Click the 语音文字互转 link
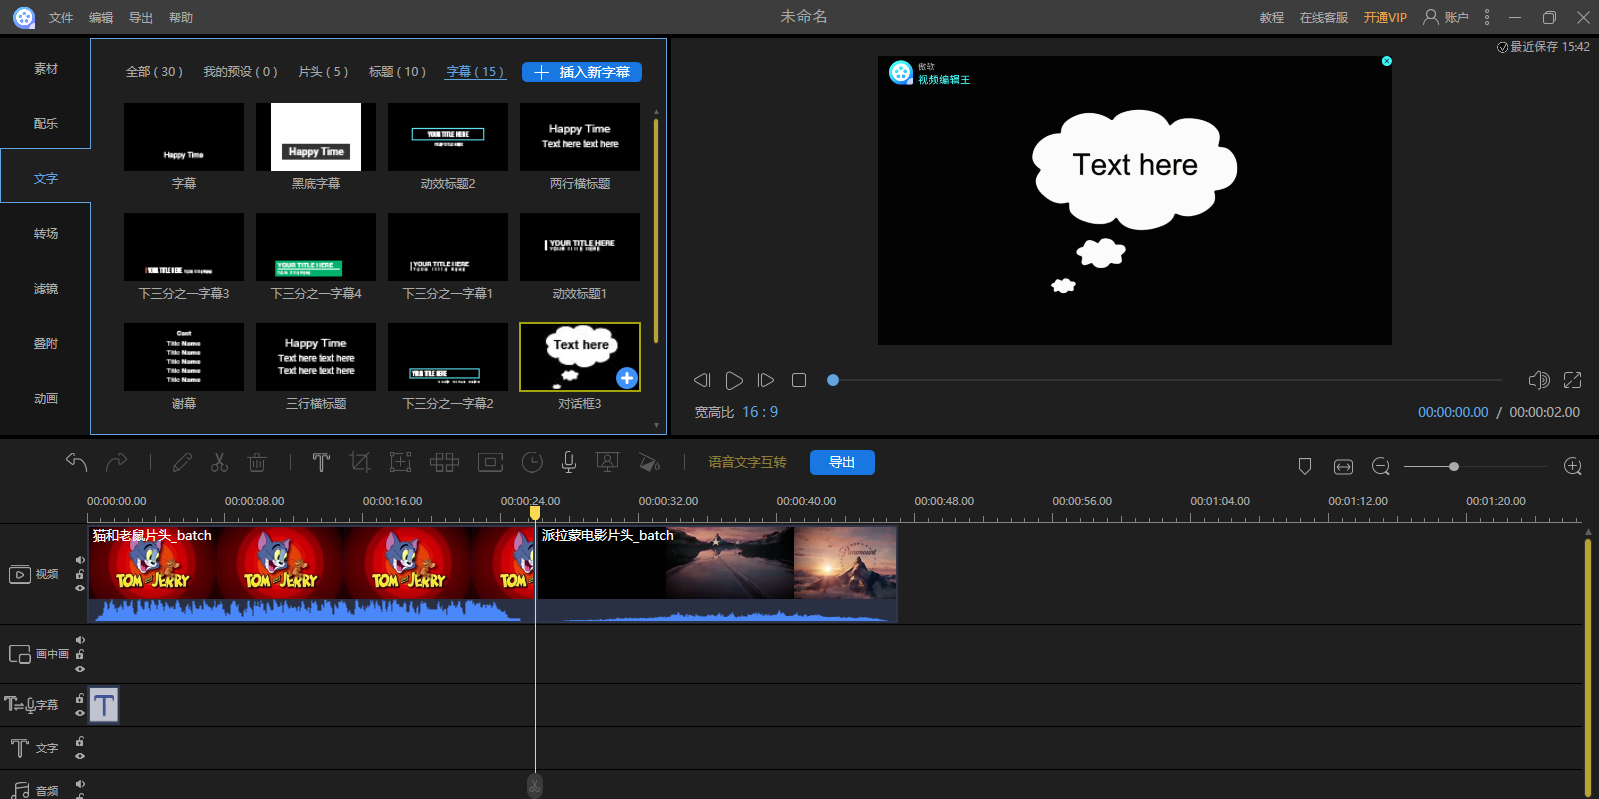Image resolution: width=1599 pixels, height=799 pixels. pos(747,462)
